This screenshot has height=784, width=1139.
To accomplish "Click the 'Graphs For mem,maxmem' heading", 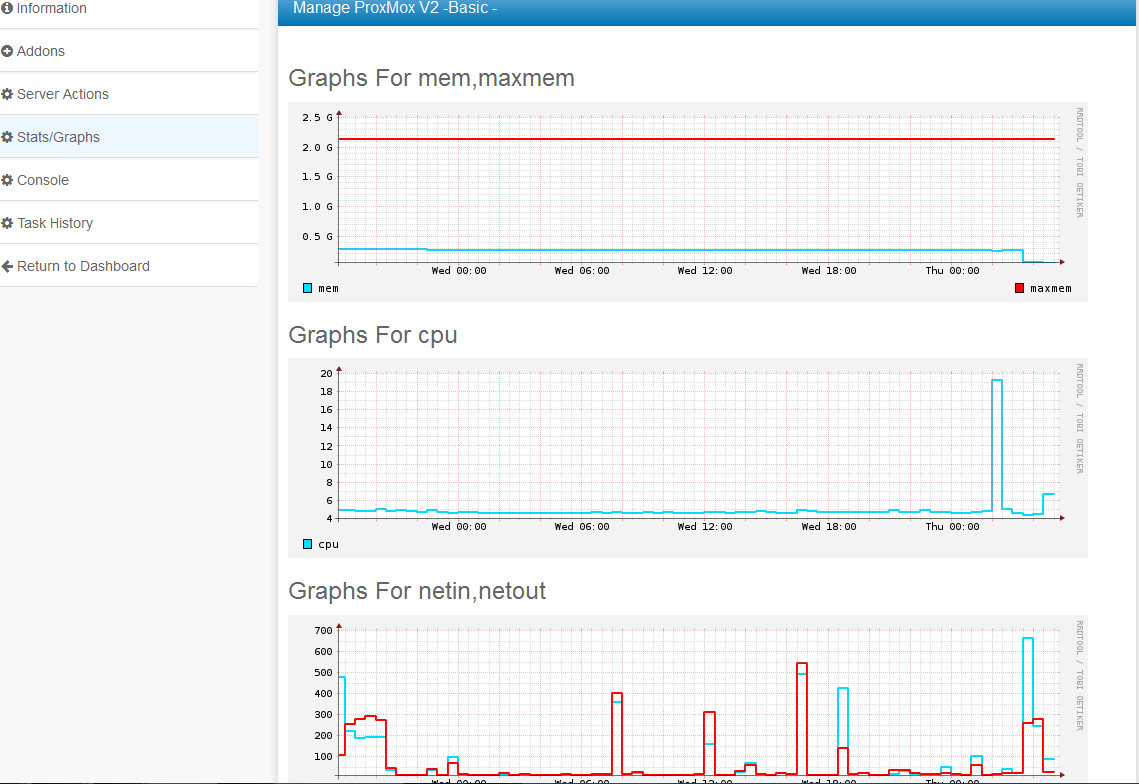I will pyautogui.click(x=431, y=78).
